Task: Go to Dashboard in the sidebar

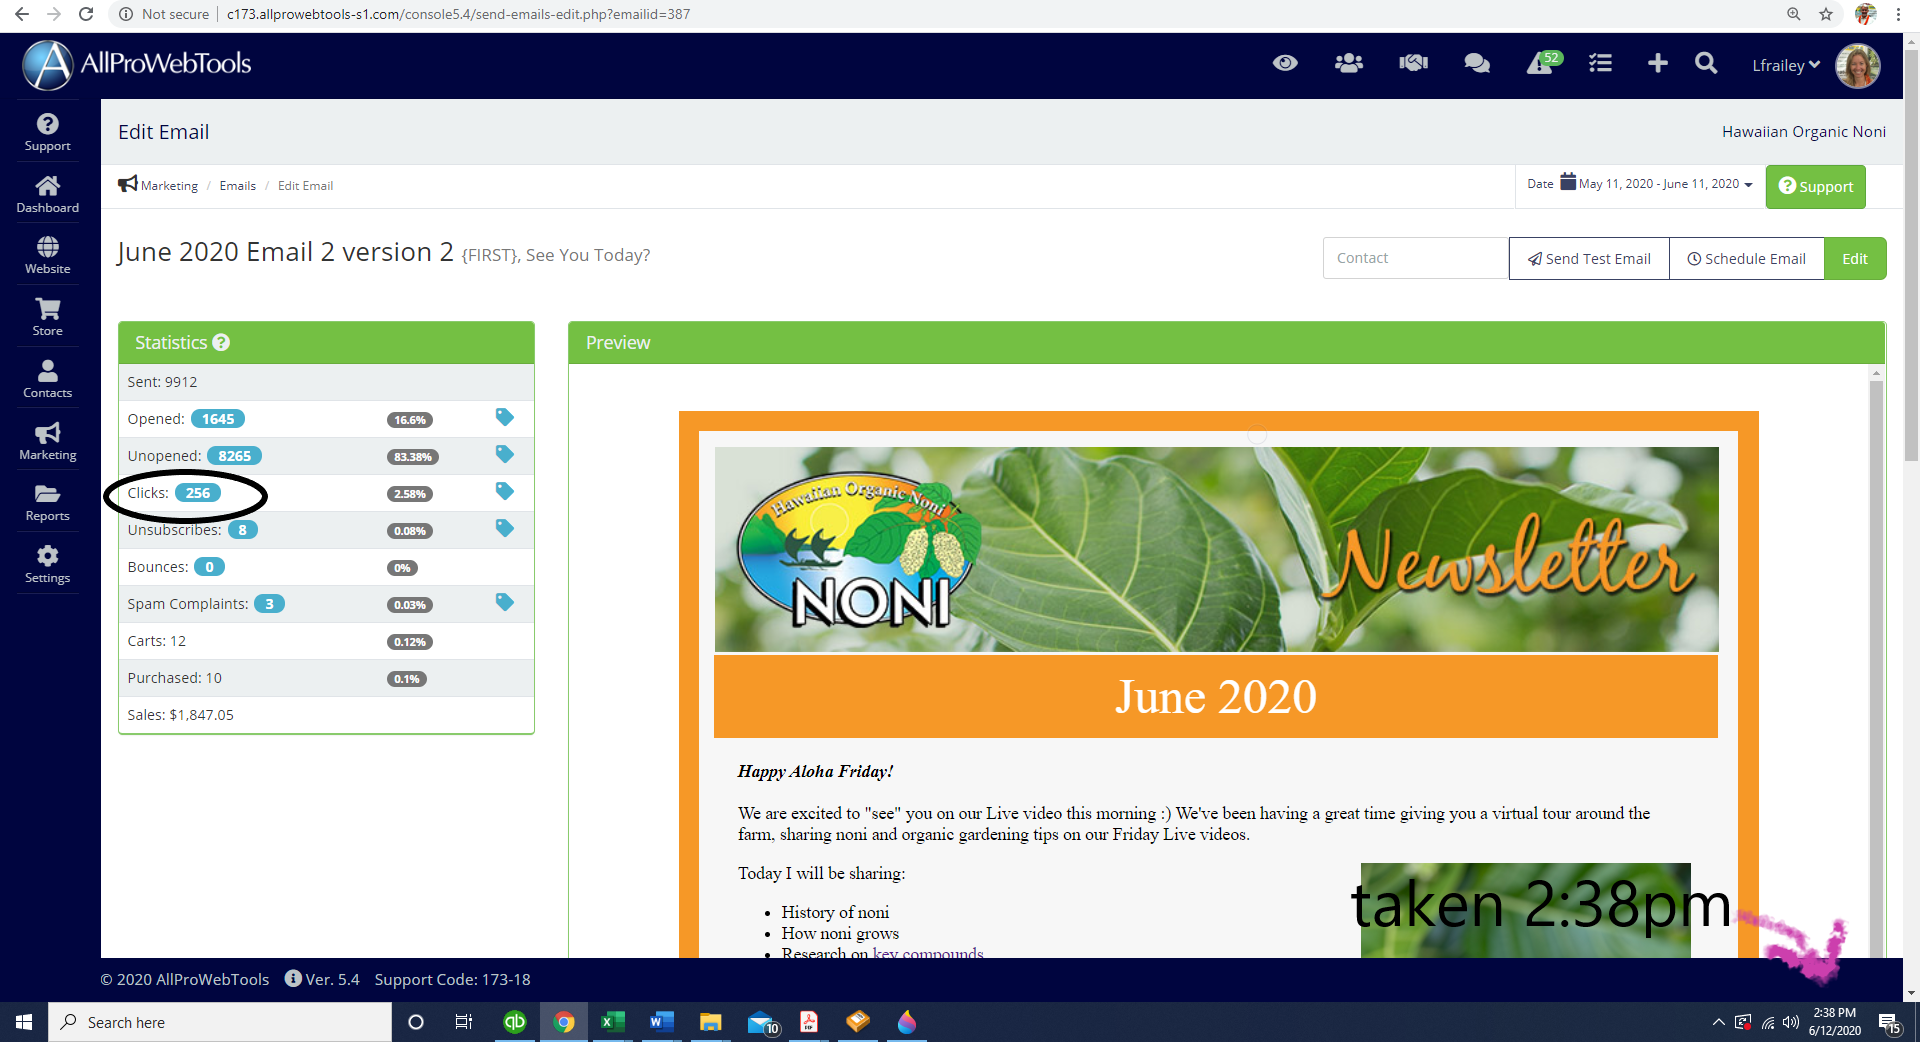Action: (x=47, y=194)
